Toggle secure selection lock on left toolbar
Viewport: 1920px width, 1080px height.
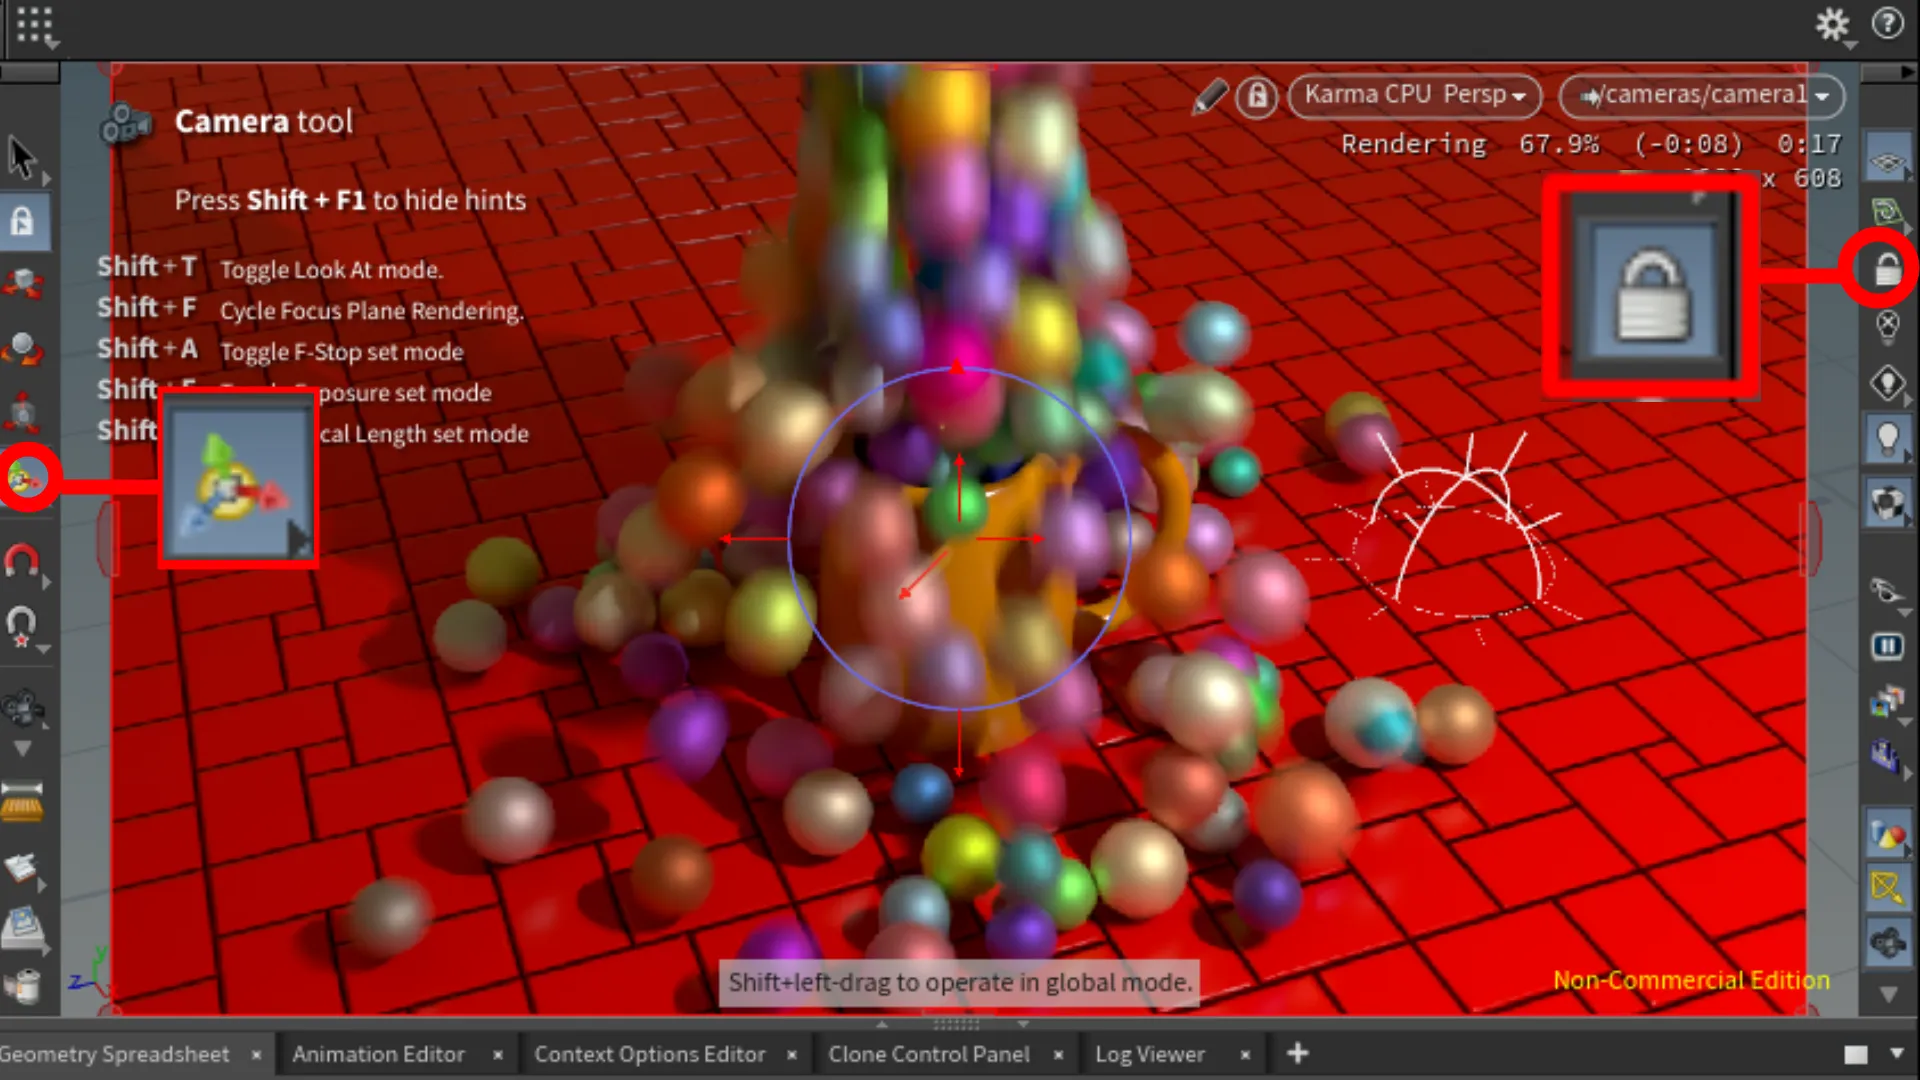(22, 221)
